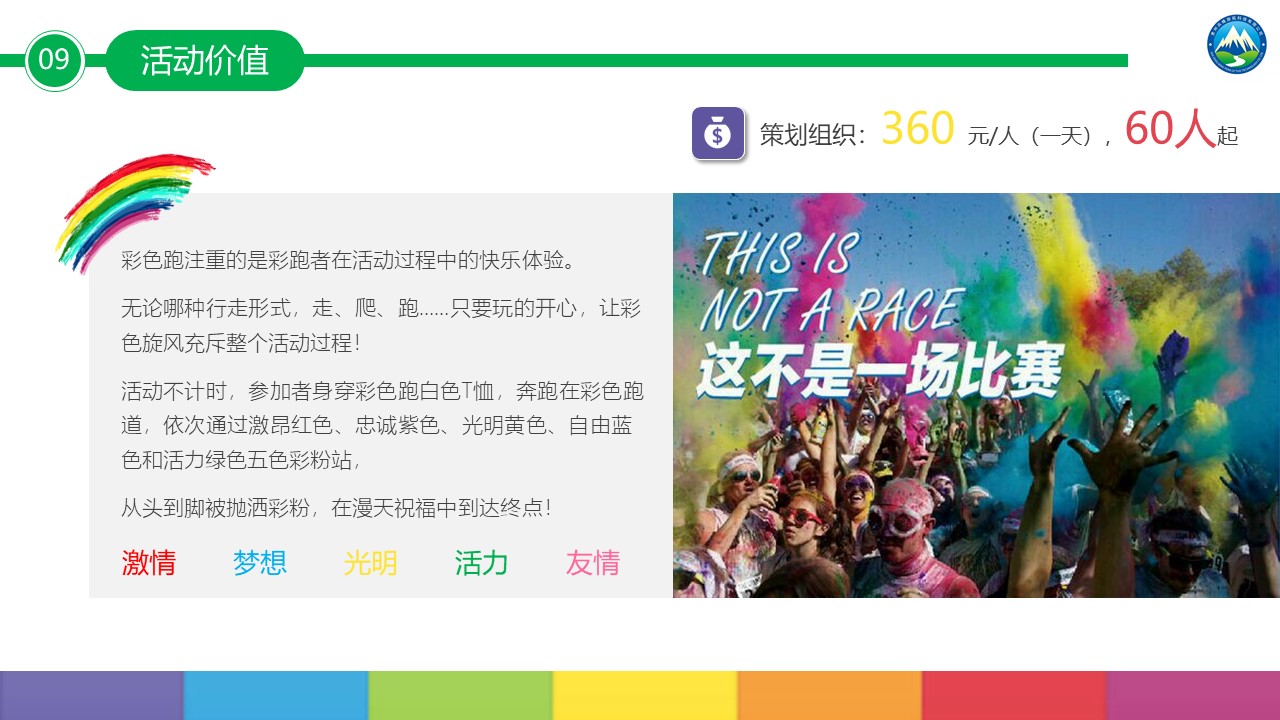Click the purple money bag icon
The image size is (1280, 720).
coord(718,133)
